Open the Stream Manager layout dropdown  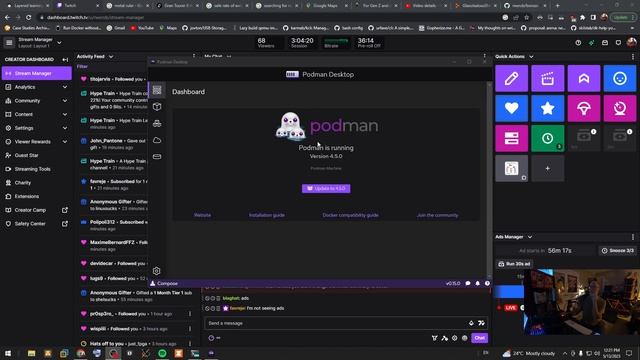point(59,42)
